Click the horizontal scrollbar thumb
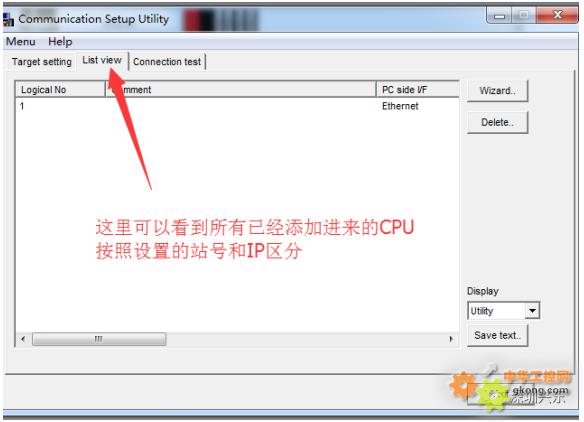Image resolution: width=584 pixels, height=422 pixels. coord(99,339)
